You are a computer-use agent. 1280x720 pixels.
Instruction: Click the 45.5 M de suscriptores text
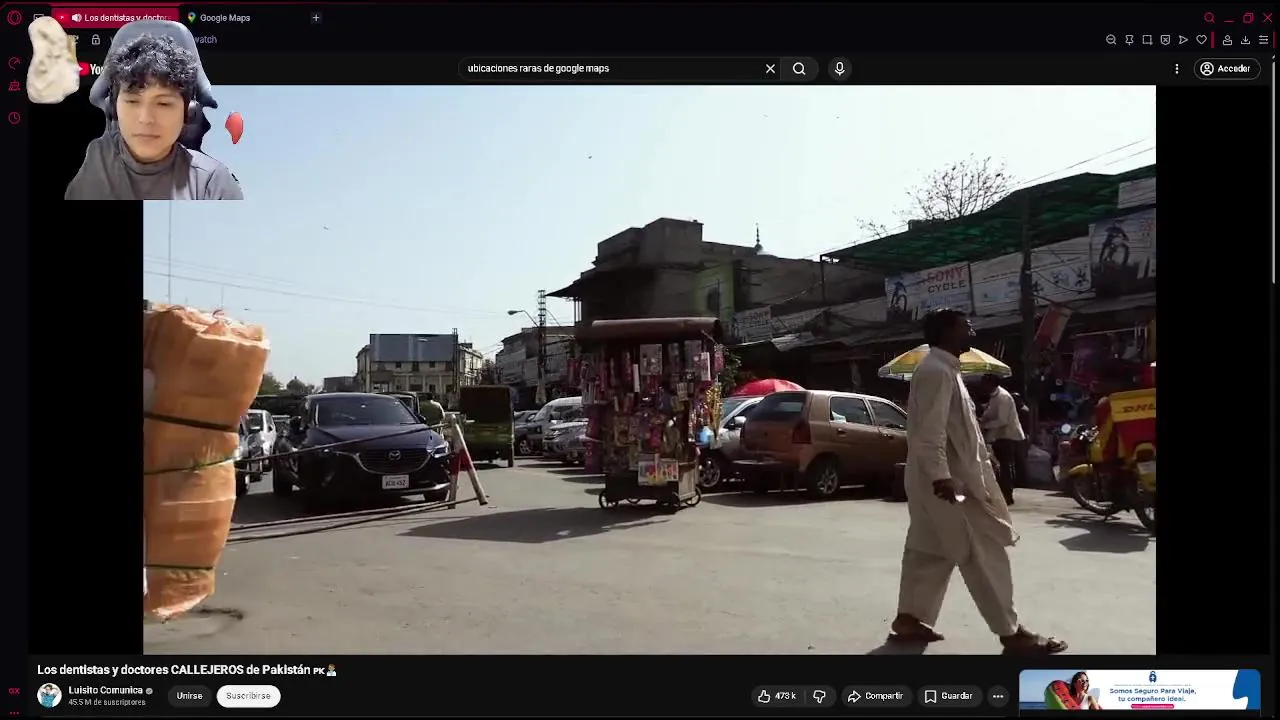(x=107, y=702)
